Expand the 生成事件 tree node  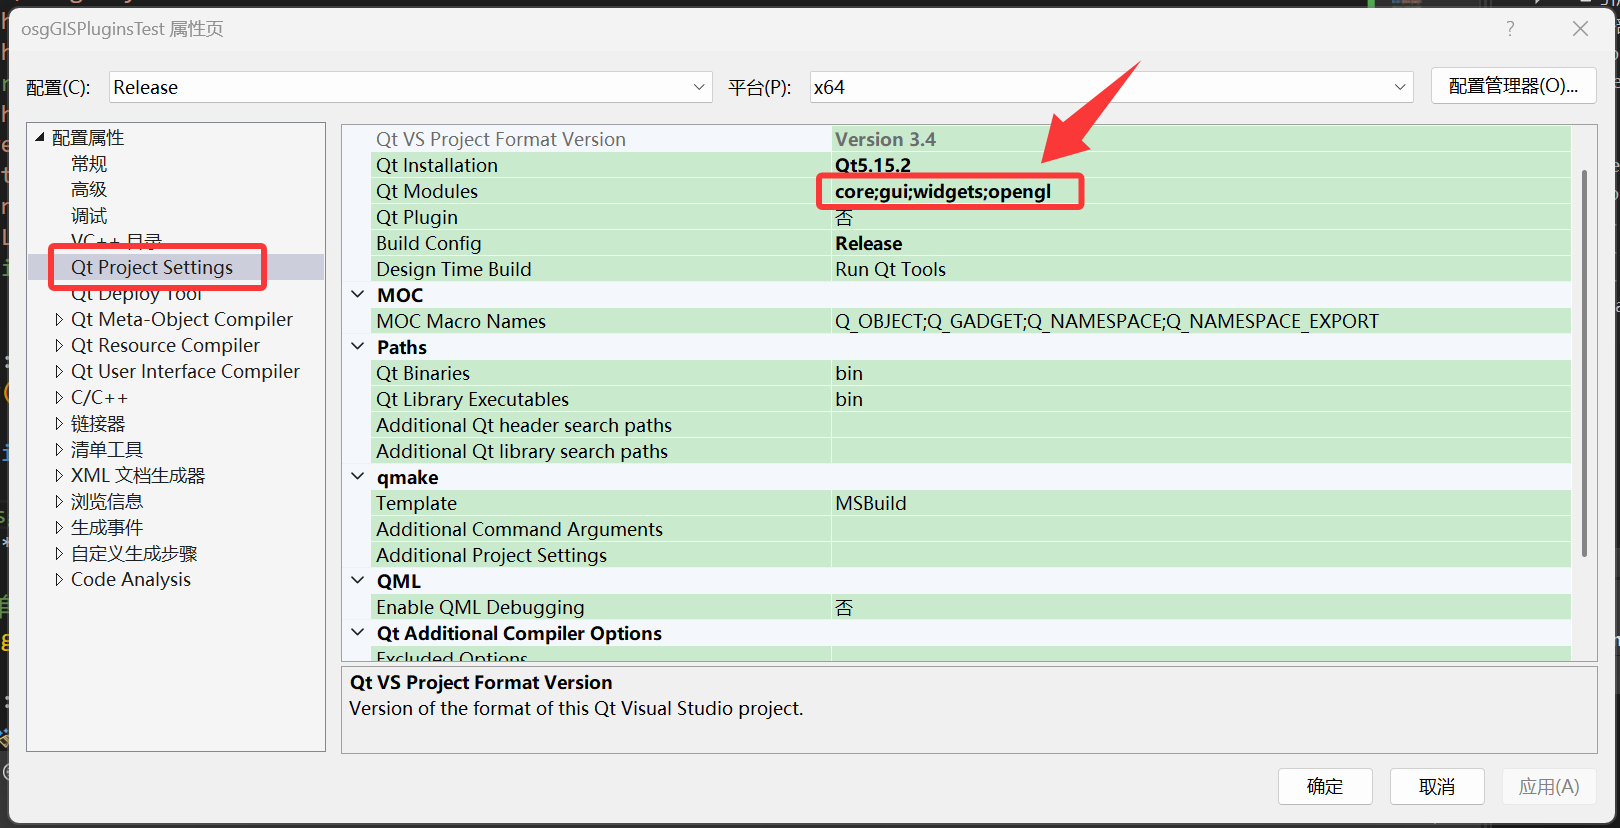tap(59, 527)
